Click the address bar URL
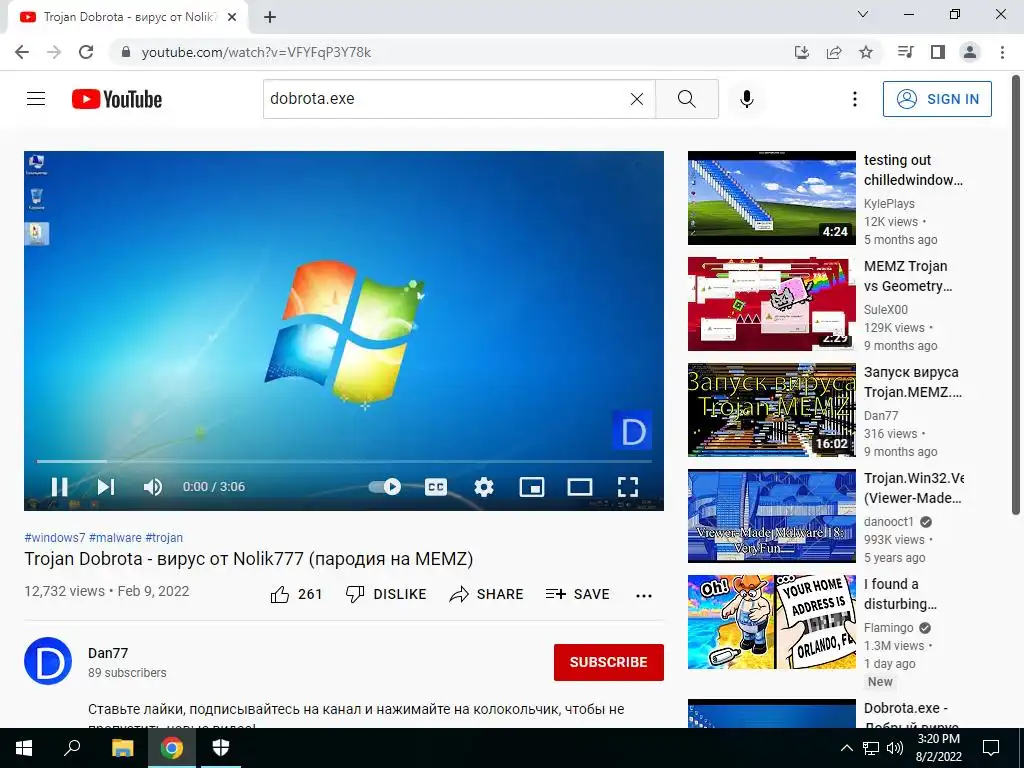 256,52
